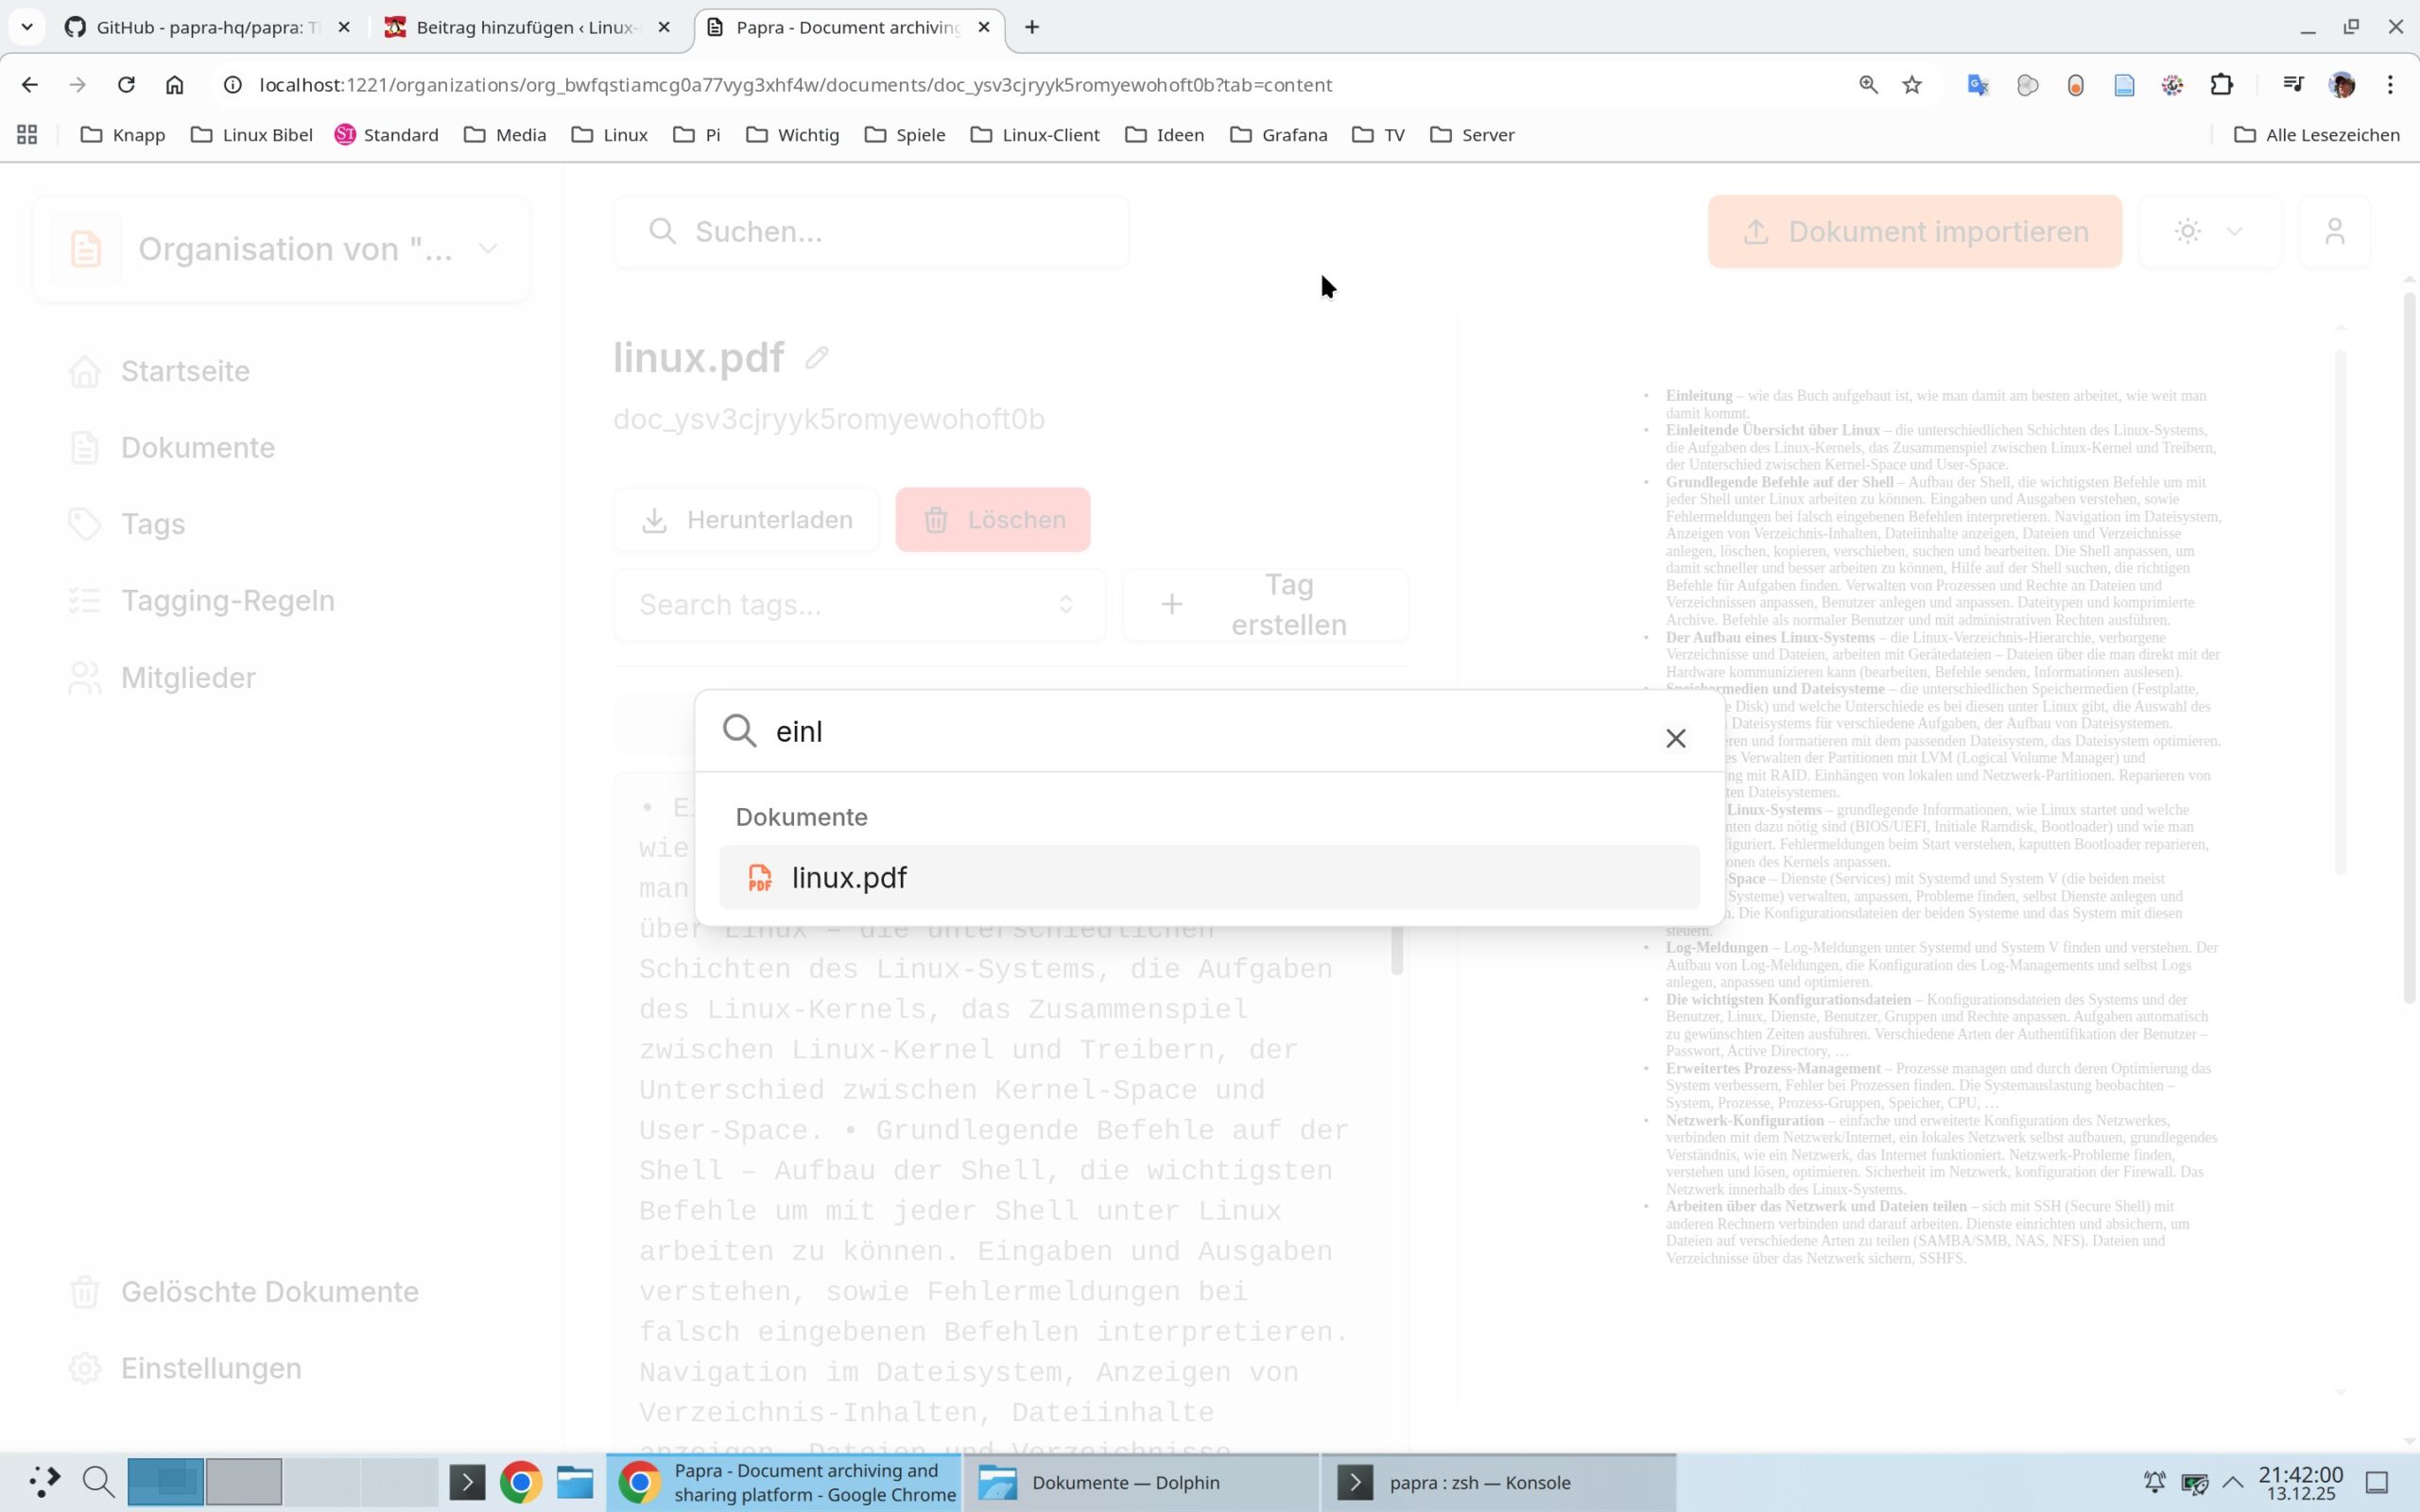
Task: Open Startseite in the sidebar
Action: coord(185,371)
